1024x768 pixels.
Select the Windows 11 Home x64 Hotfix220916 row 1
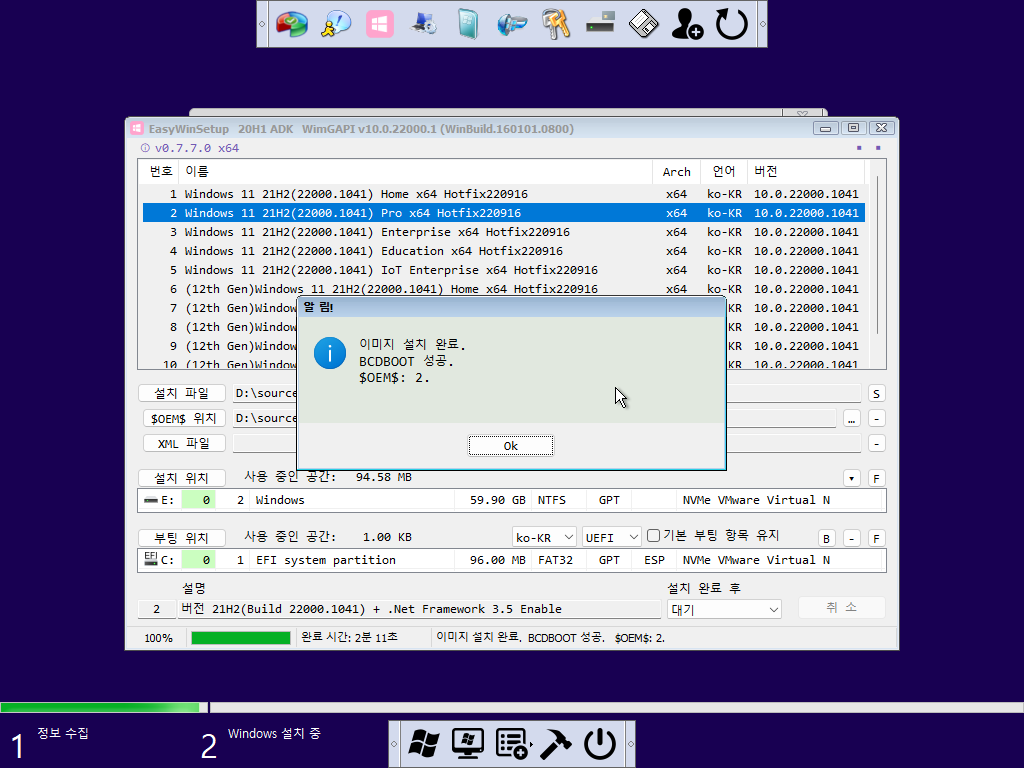coord(504,194)
